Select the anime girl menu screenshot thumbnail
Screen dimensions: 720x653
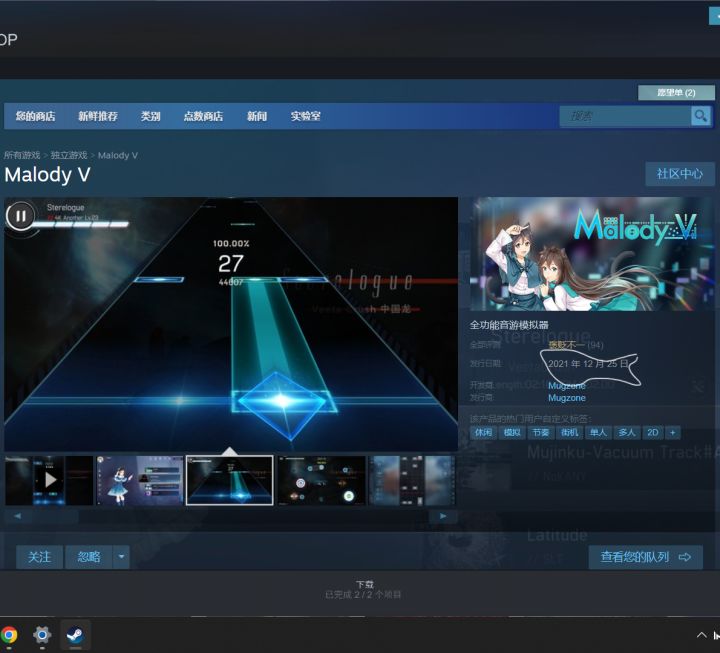(x=139, y=480)
